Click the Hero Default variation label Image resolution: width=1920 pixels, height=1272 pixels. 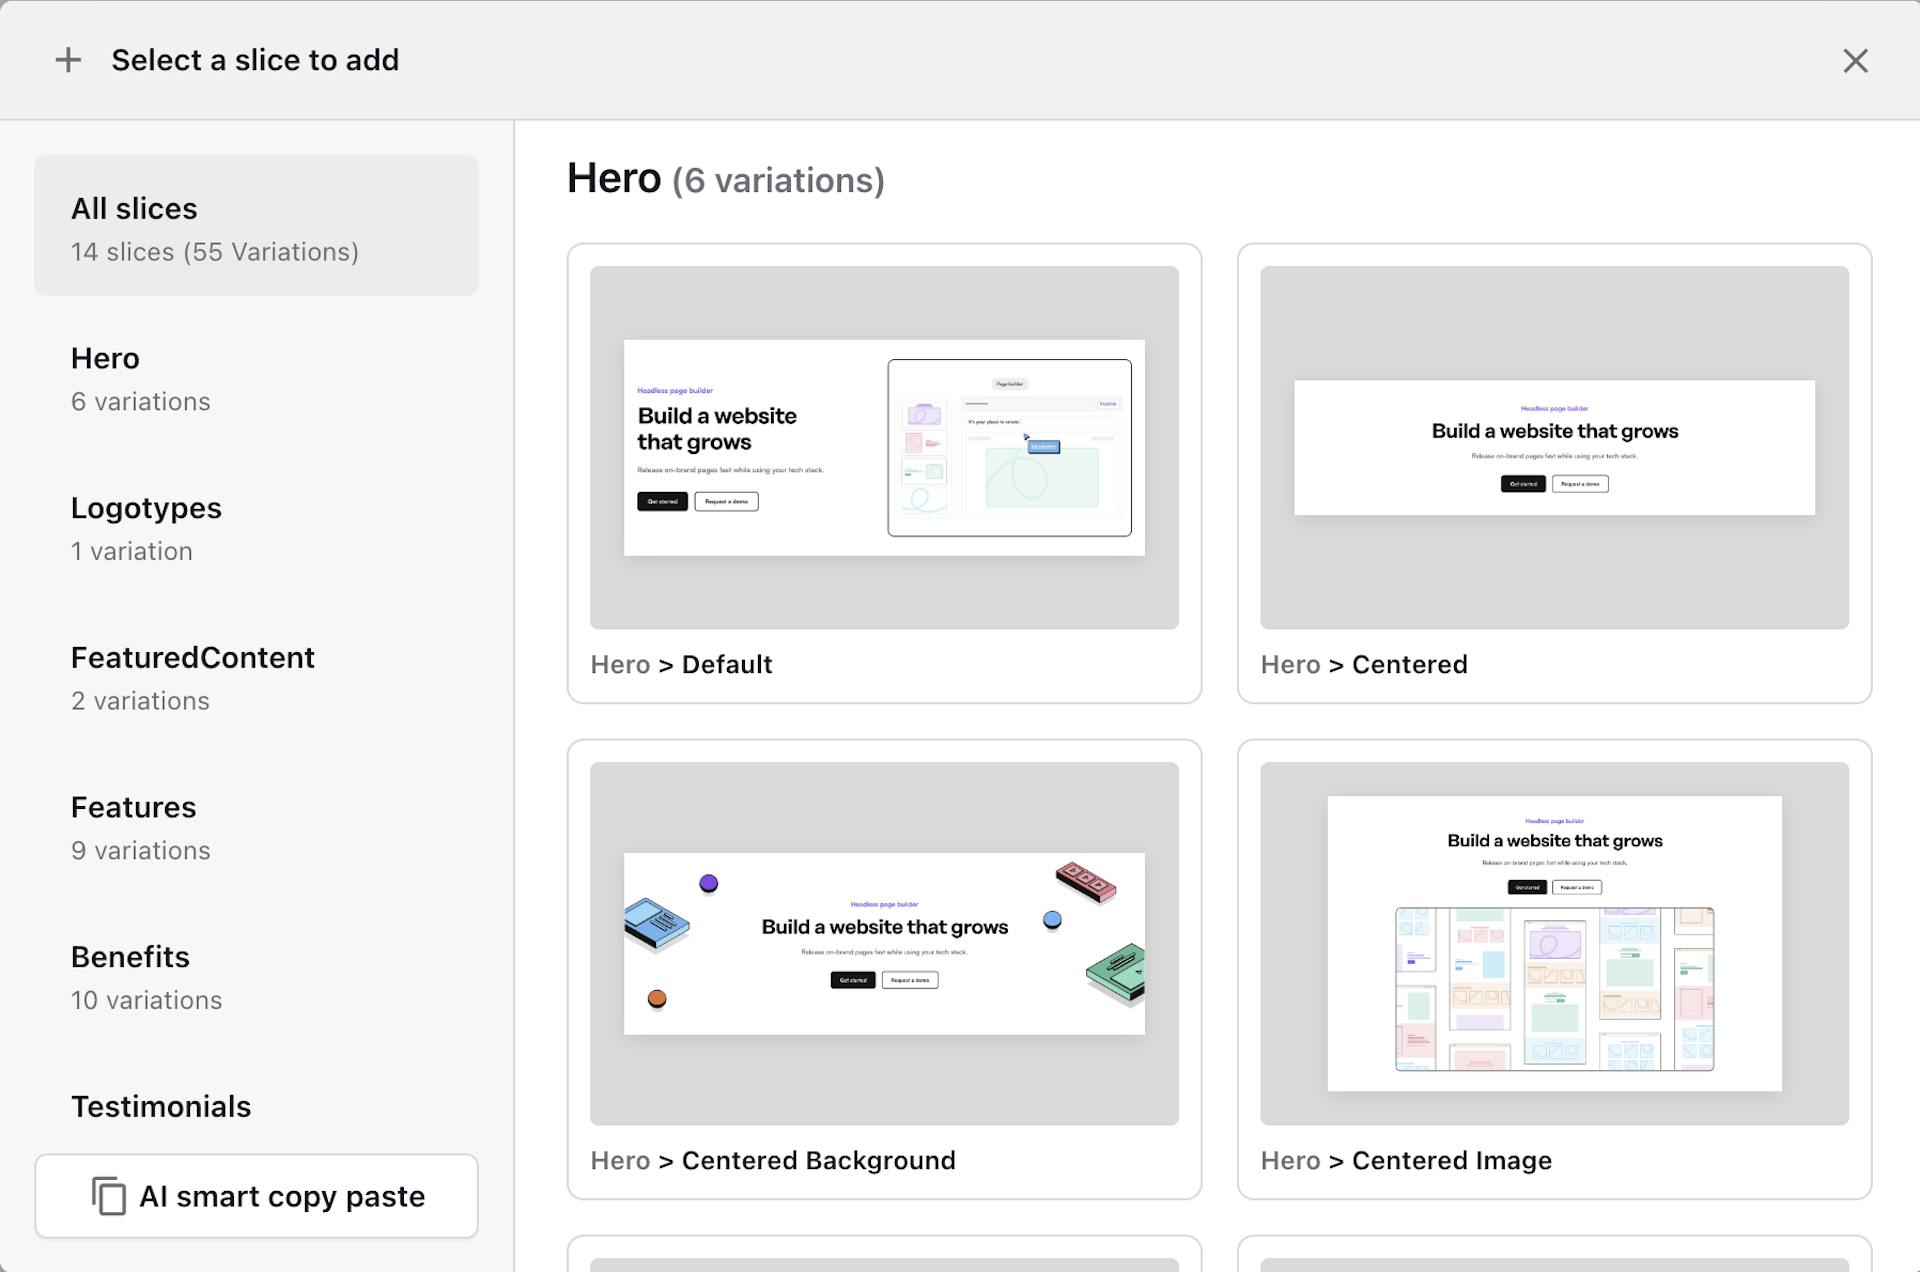point(682,664)
